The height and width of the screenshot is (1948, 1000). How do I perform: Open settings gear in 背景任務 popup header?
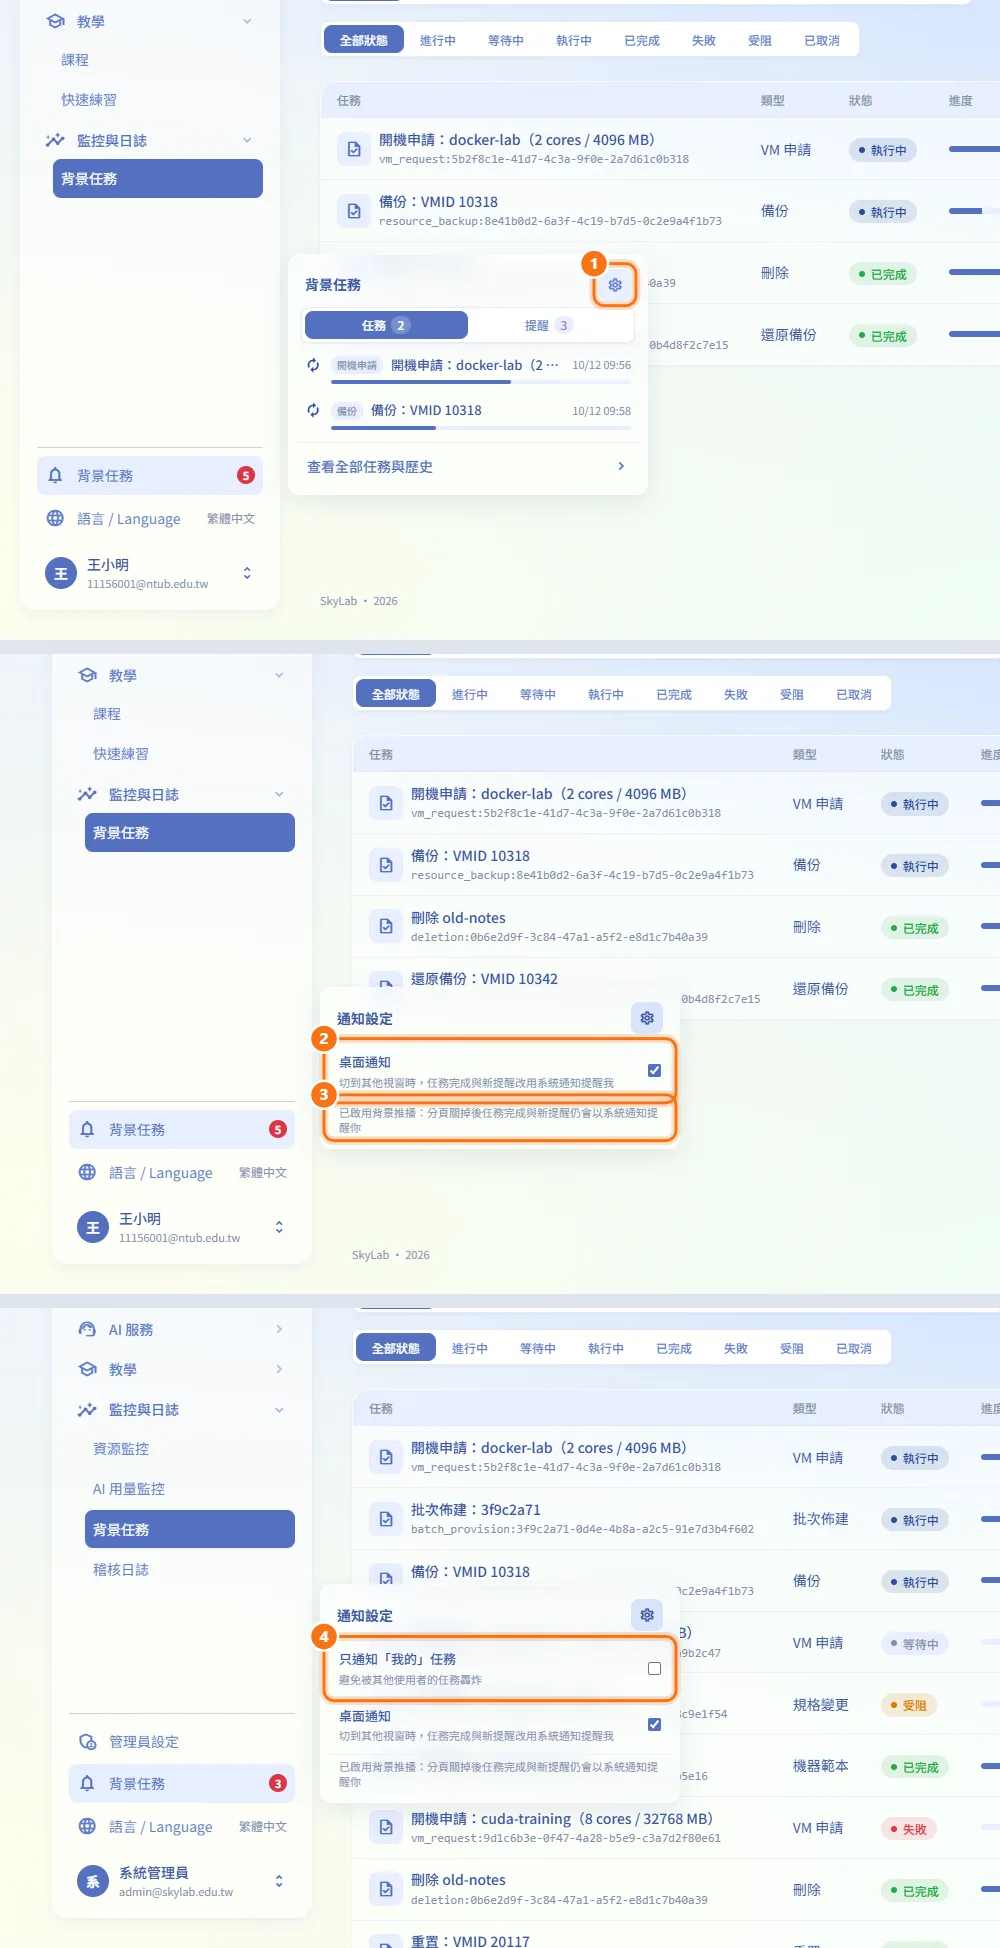[x=615, y=285]
